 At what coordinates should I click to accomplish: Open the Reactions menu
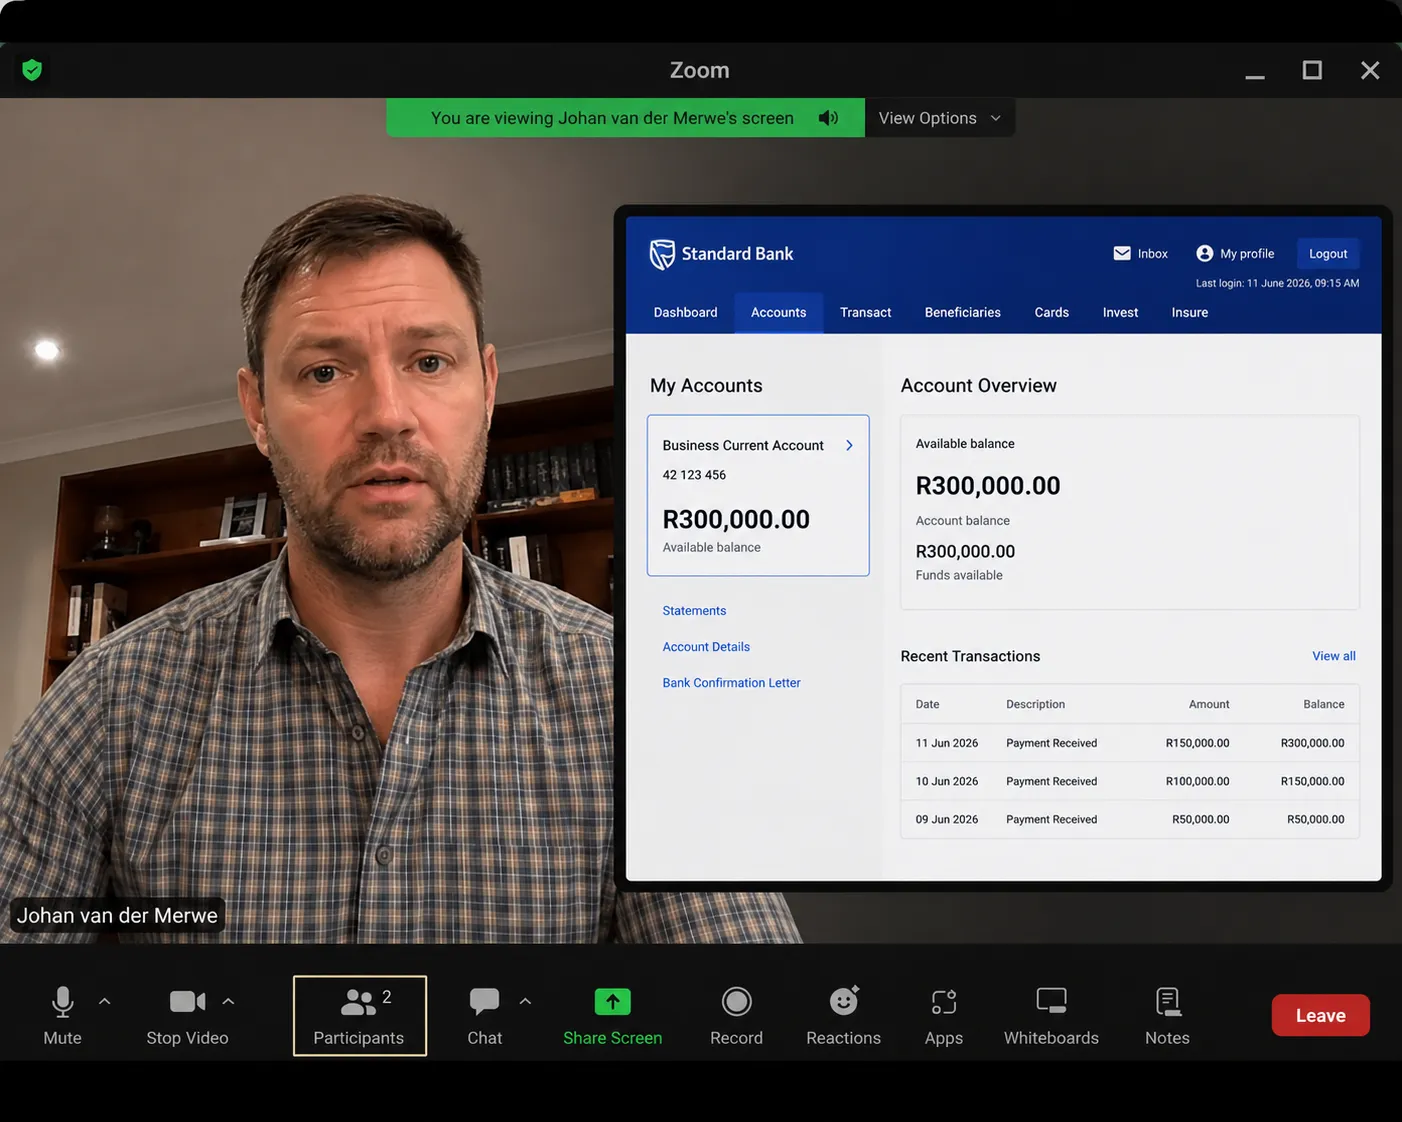844,1015
